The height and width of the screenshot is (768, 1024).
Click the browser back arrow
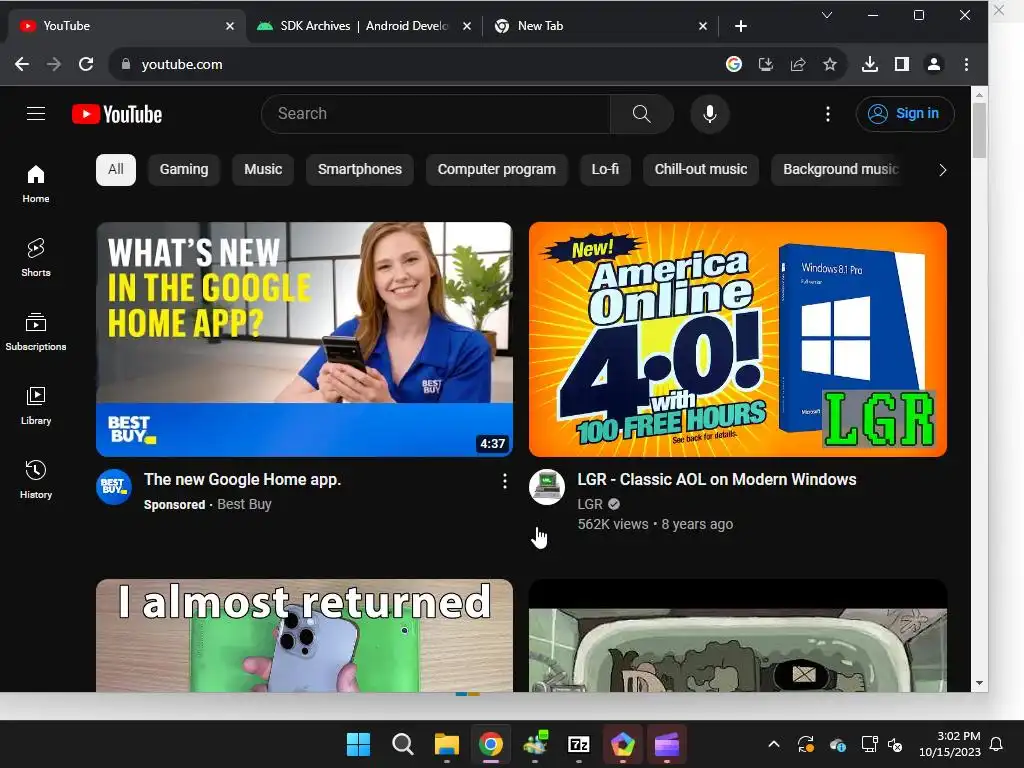[22, 64]
